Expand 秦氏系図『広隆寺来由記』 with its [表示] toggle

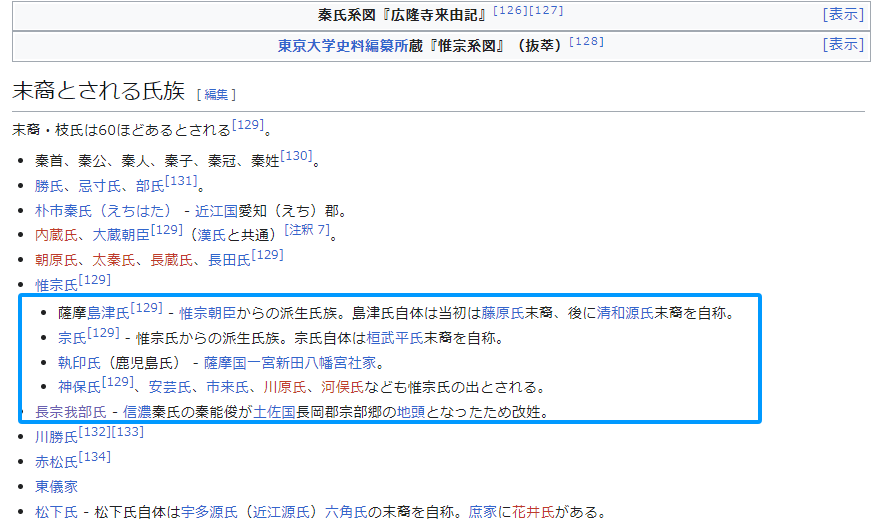click(x=843, y=15)
